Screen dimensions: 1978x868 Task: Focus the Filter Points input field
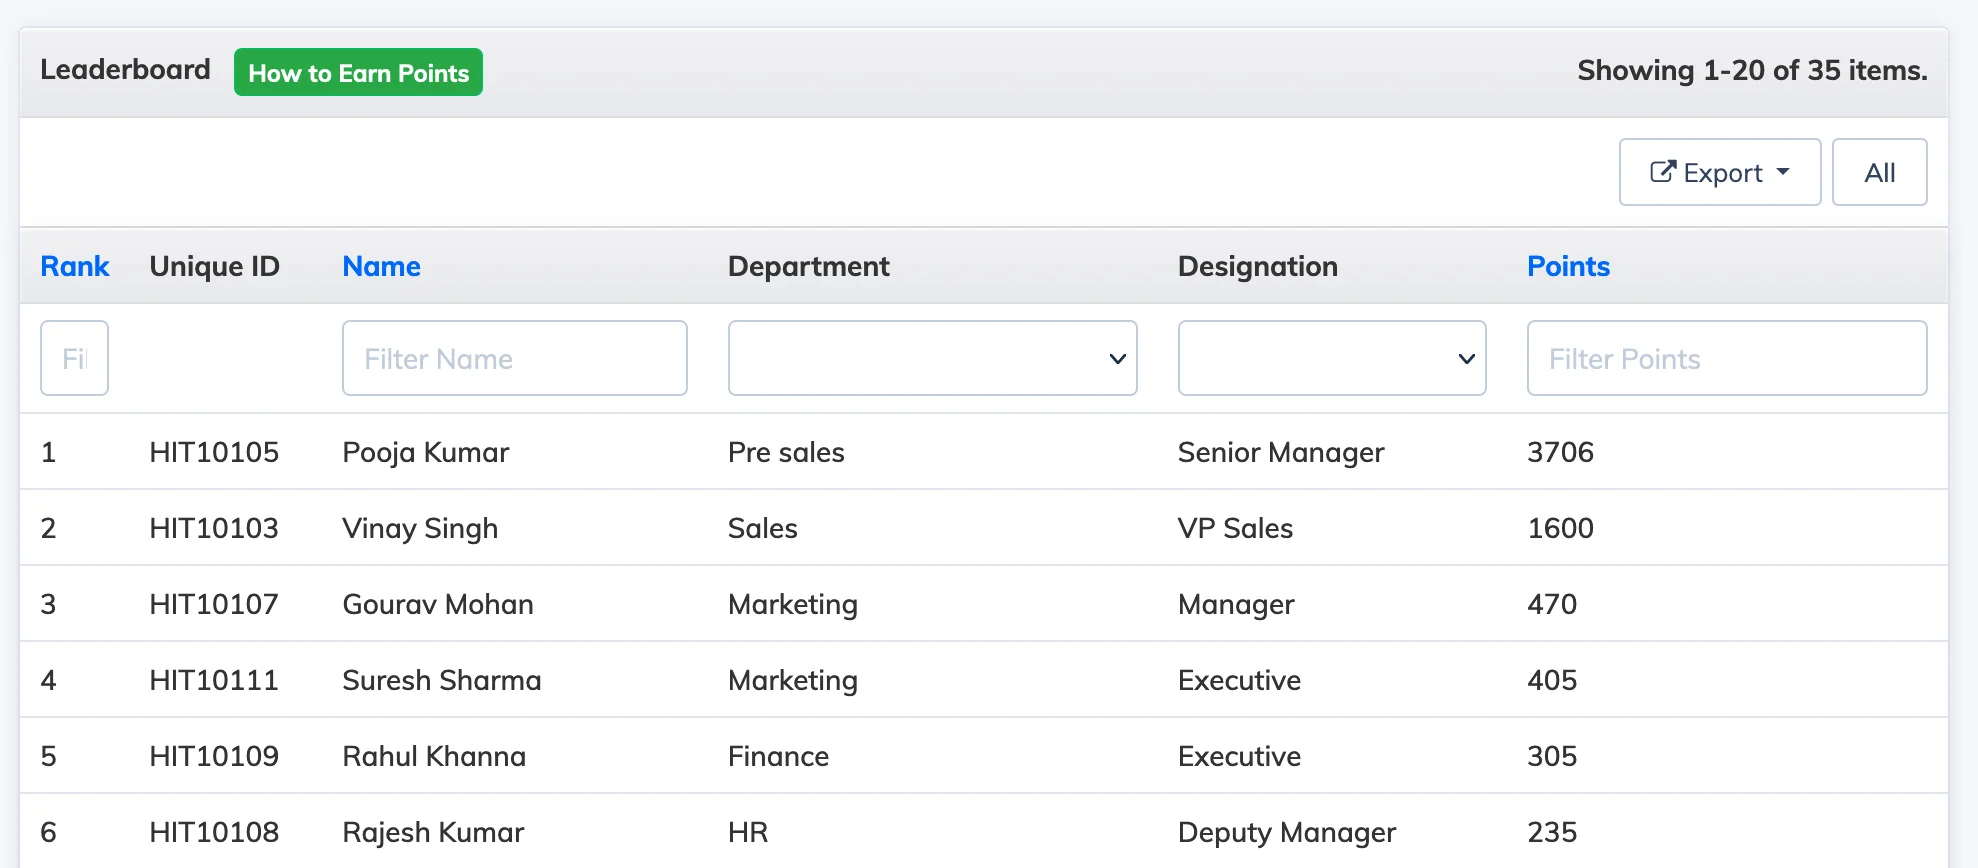[1727, 358]
